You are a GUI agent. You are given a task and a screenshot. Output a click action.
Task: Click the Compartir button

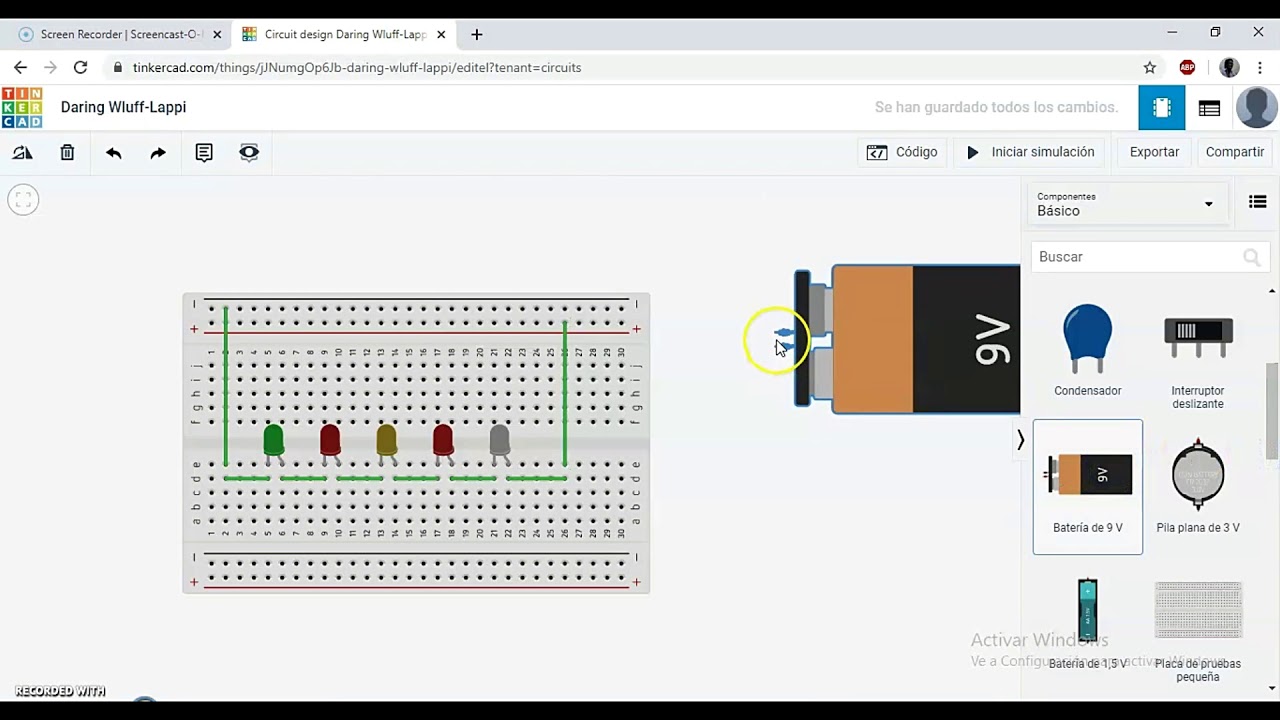coord(1235,152)
